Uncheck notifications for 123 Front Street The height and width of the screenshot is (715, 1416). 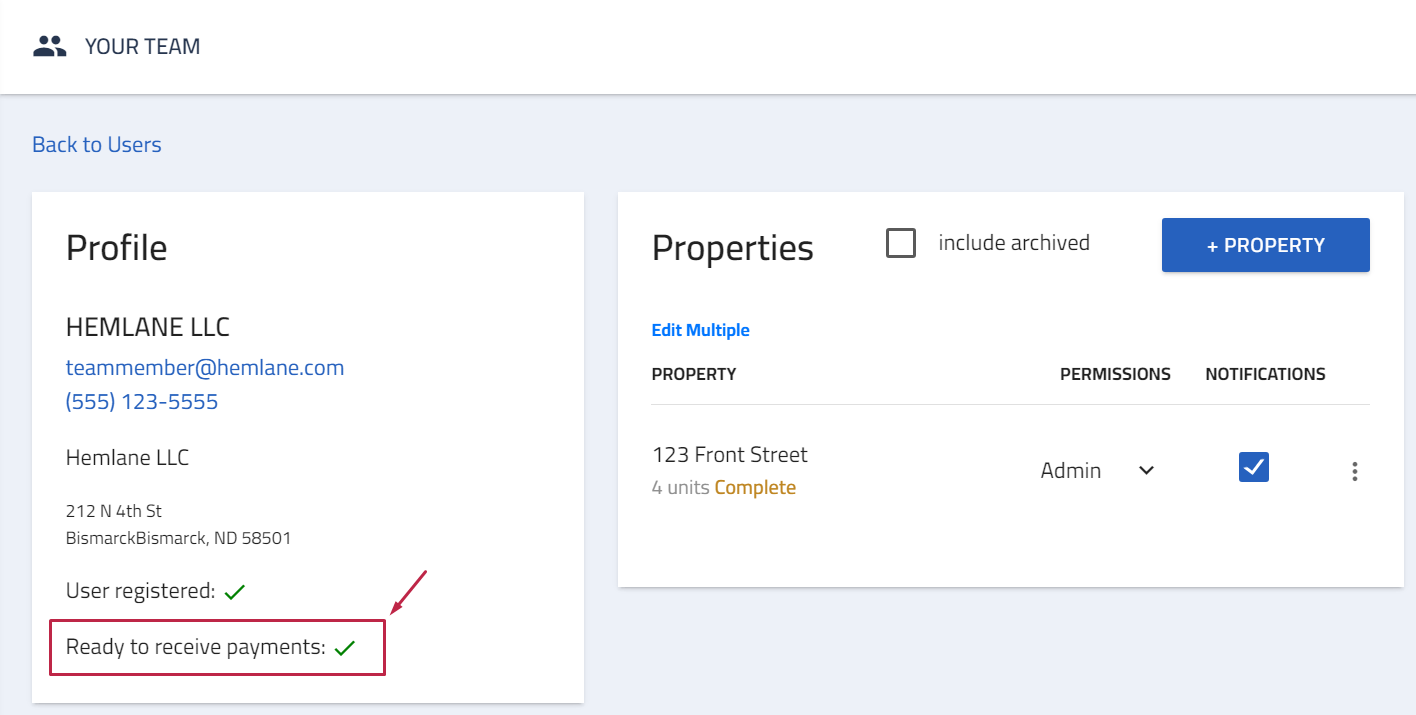[x=1254, y=467]
